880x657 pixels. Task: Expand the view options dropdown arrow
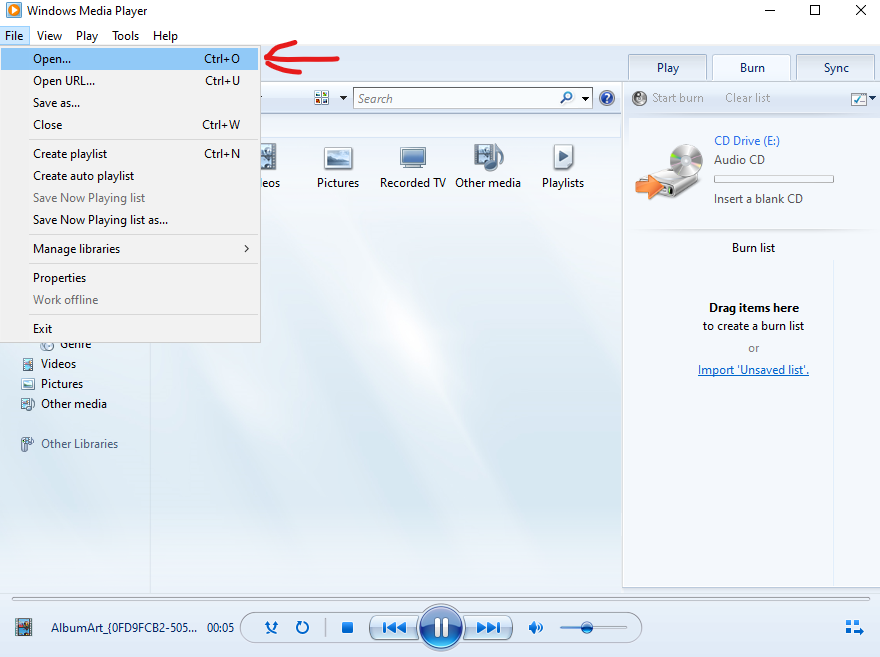tap(343, 98)
